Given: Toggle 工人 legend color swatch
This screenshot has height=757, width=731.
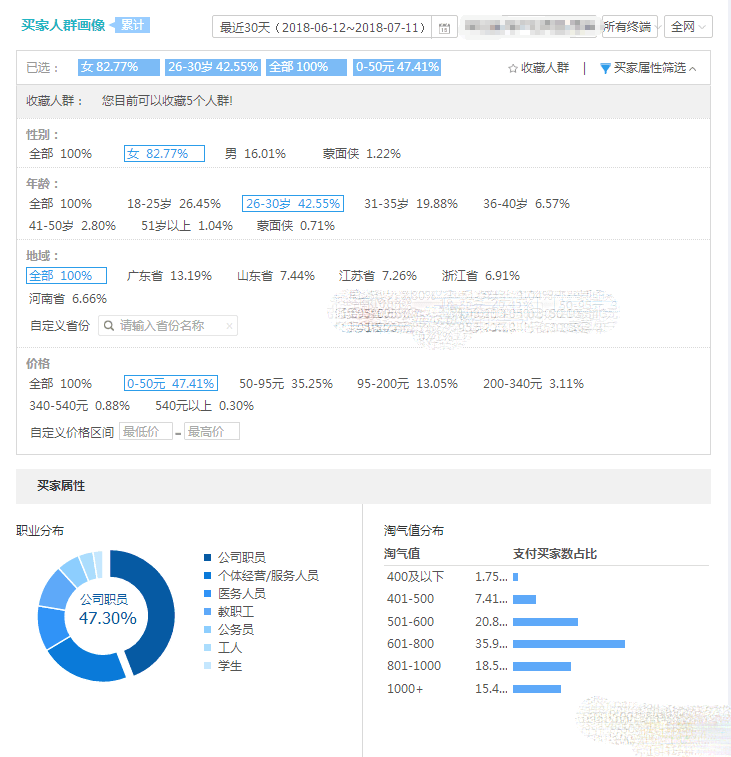Looking at the screenshot, I should [x=208, y=647].
